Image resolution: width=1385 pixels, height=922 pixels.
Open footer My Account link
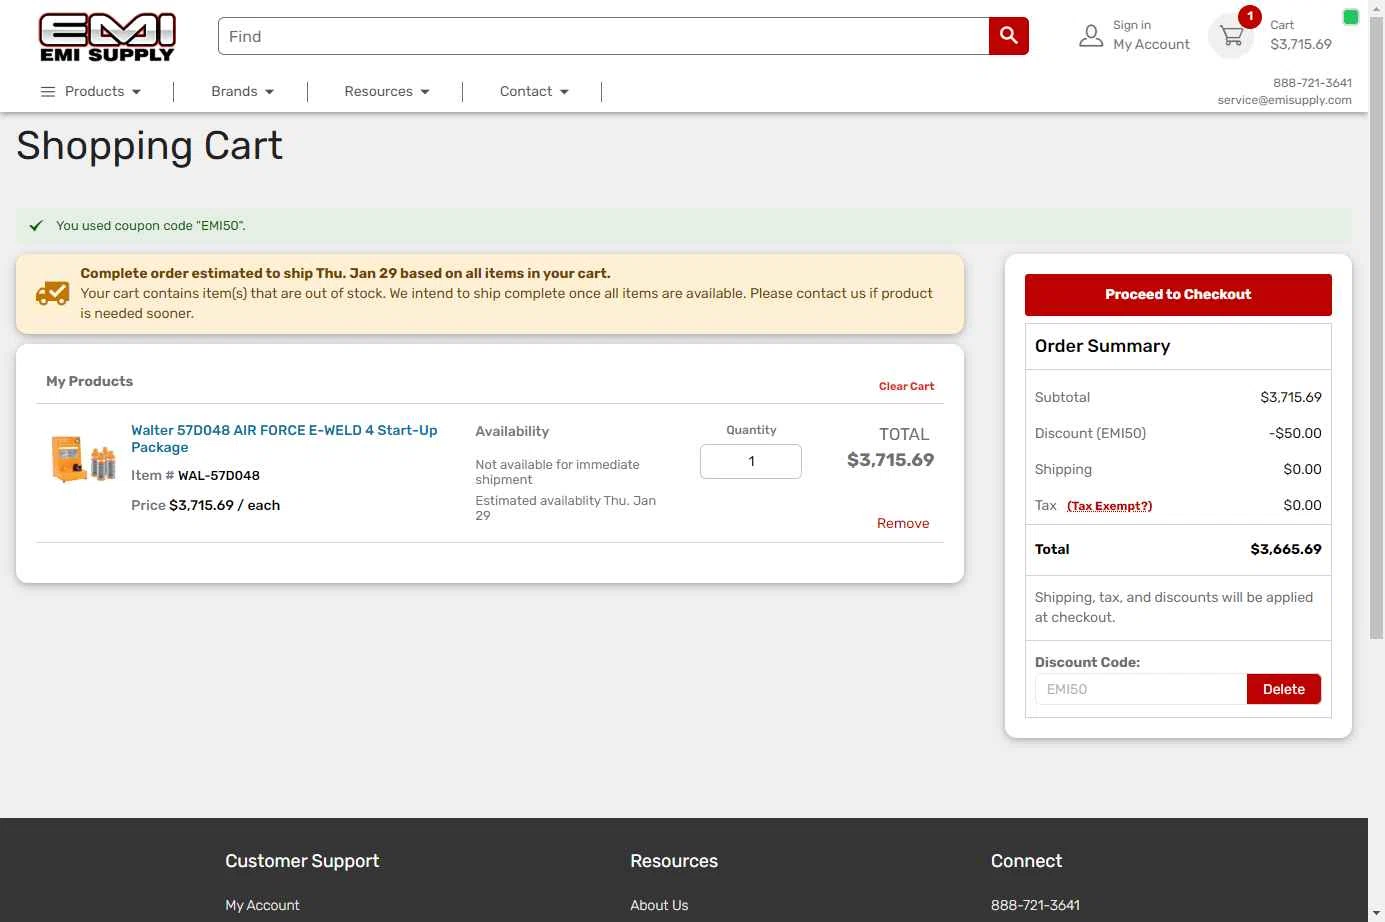(262, 905)
